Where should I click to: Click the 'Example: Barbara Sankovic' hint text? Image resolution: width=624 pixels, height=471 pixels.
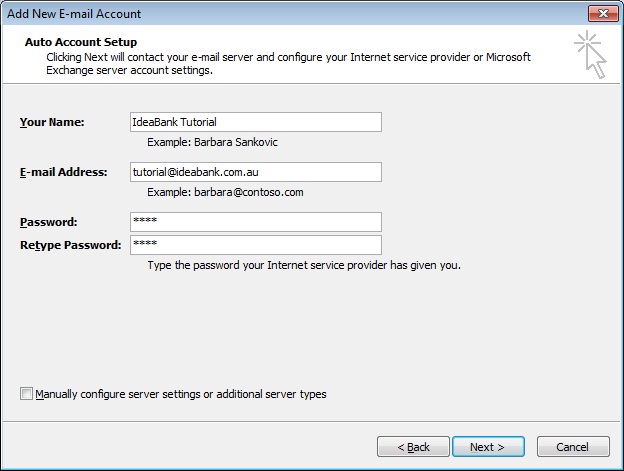[212, 142]
